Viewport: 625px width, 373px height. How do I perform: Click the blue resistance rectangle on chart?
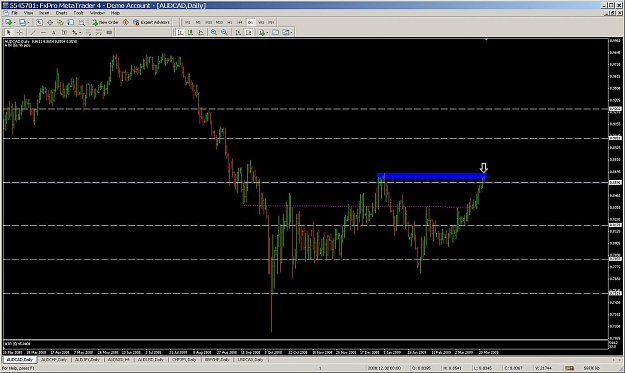click(432, 176)
